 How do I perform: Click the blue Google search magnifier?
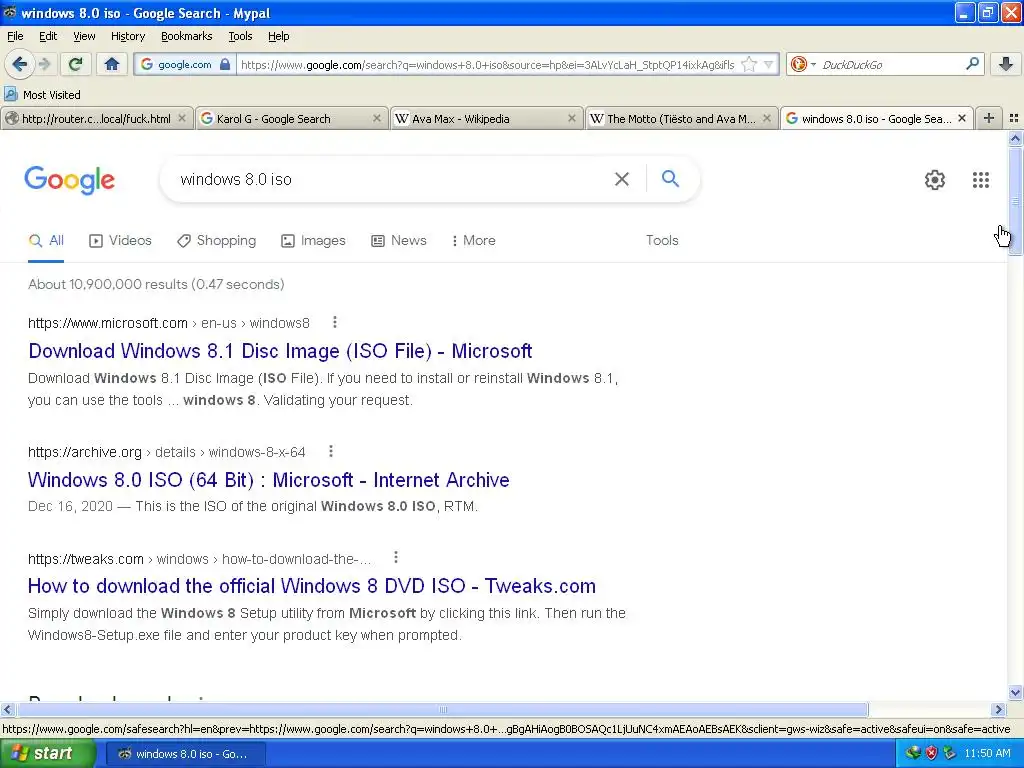tap(670, 178)
